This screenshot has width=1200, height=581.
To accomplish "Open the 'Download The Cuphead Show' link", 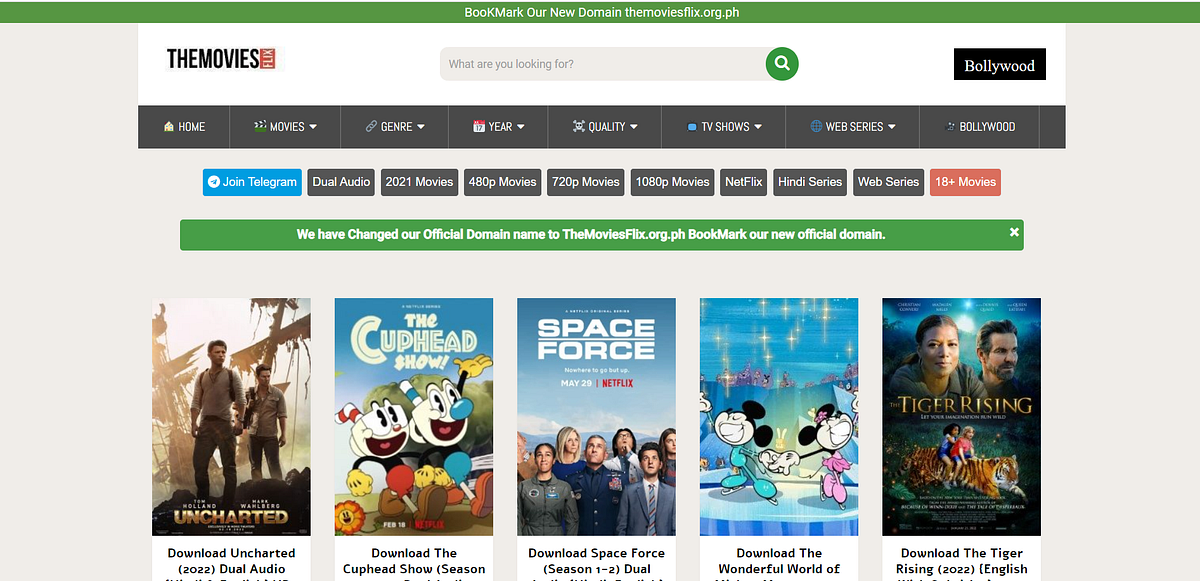I will click(414, 562).
